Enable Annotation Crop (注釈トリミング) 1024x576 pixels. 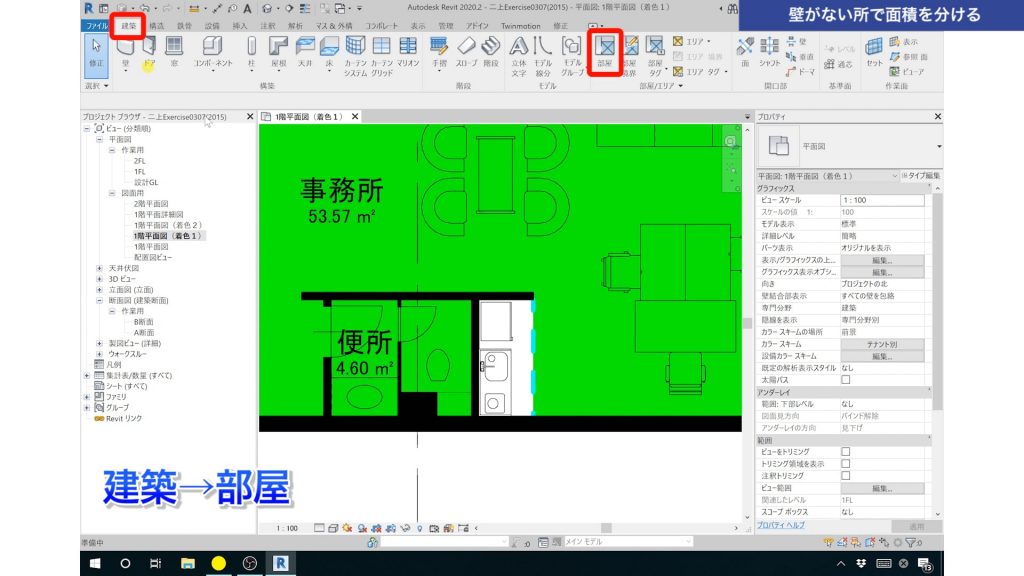847,475
